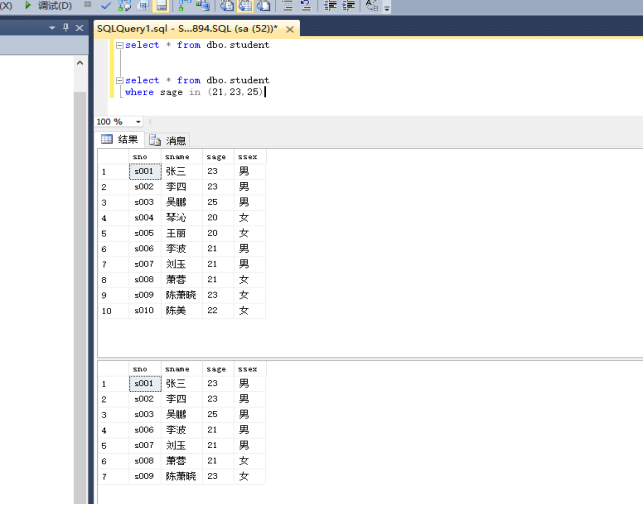The image size is (643, 505).
Task: Open the side panel window position dropdown
Action: point(52,28)
